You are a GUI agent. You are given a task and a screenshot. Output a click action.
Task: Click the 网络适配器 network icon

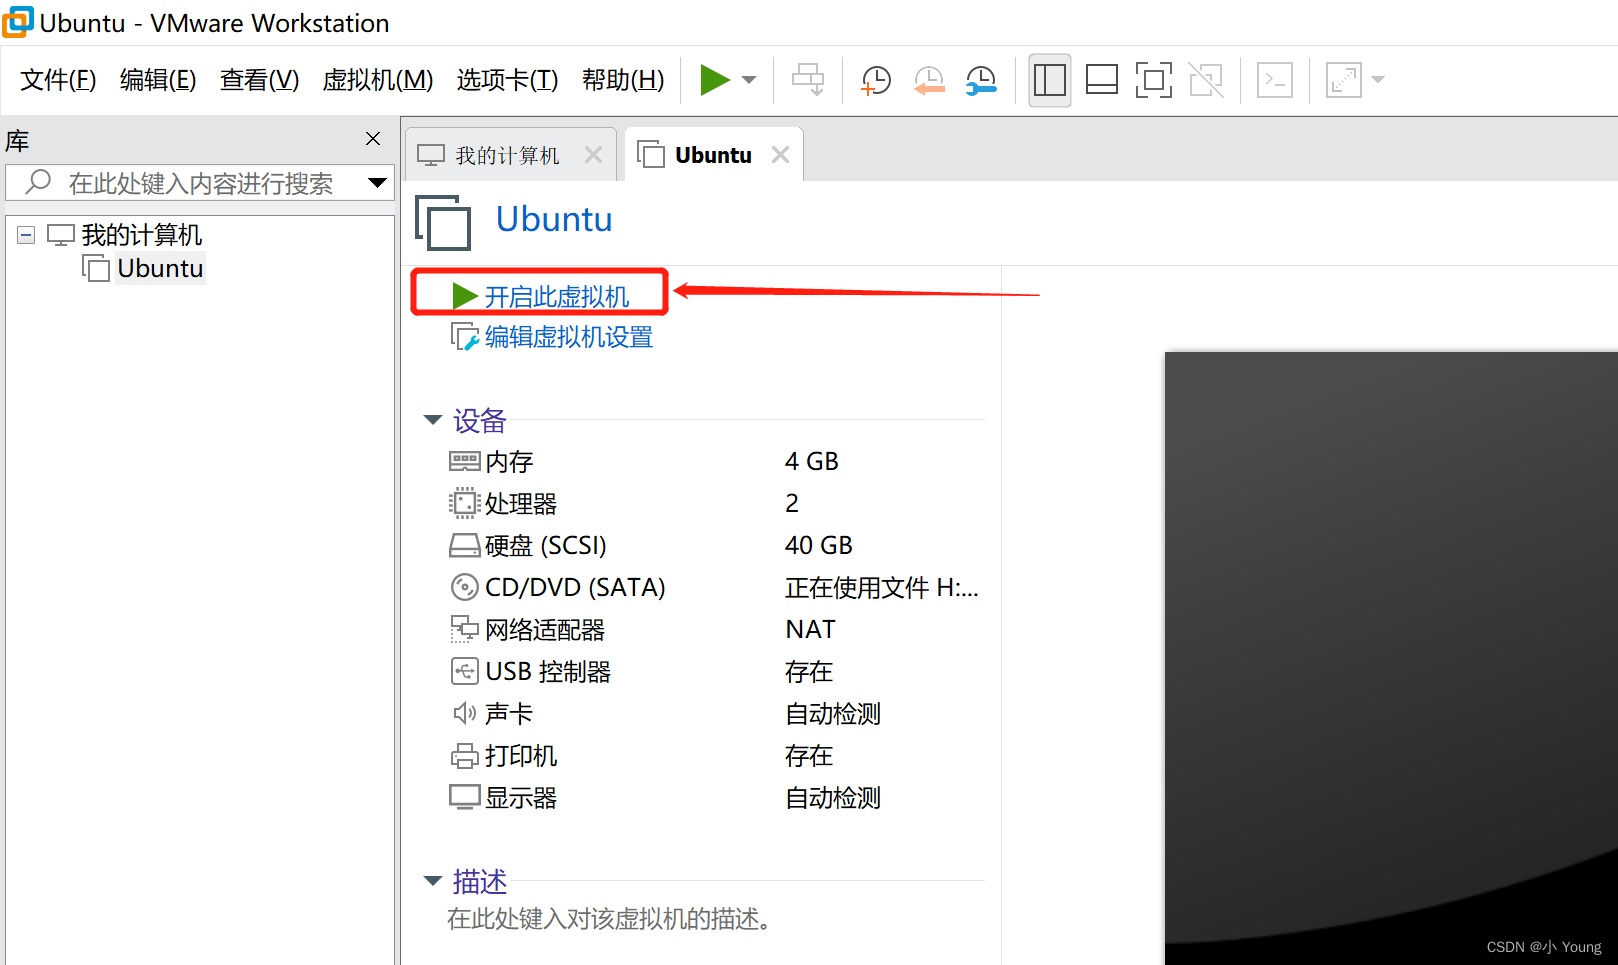pos(465,629)
